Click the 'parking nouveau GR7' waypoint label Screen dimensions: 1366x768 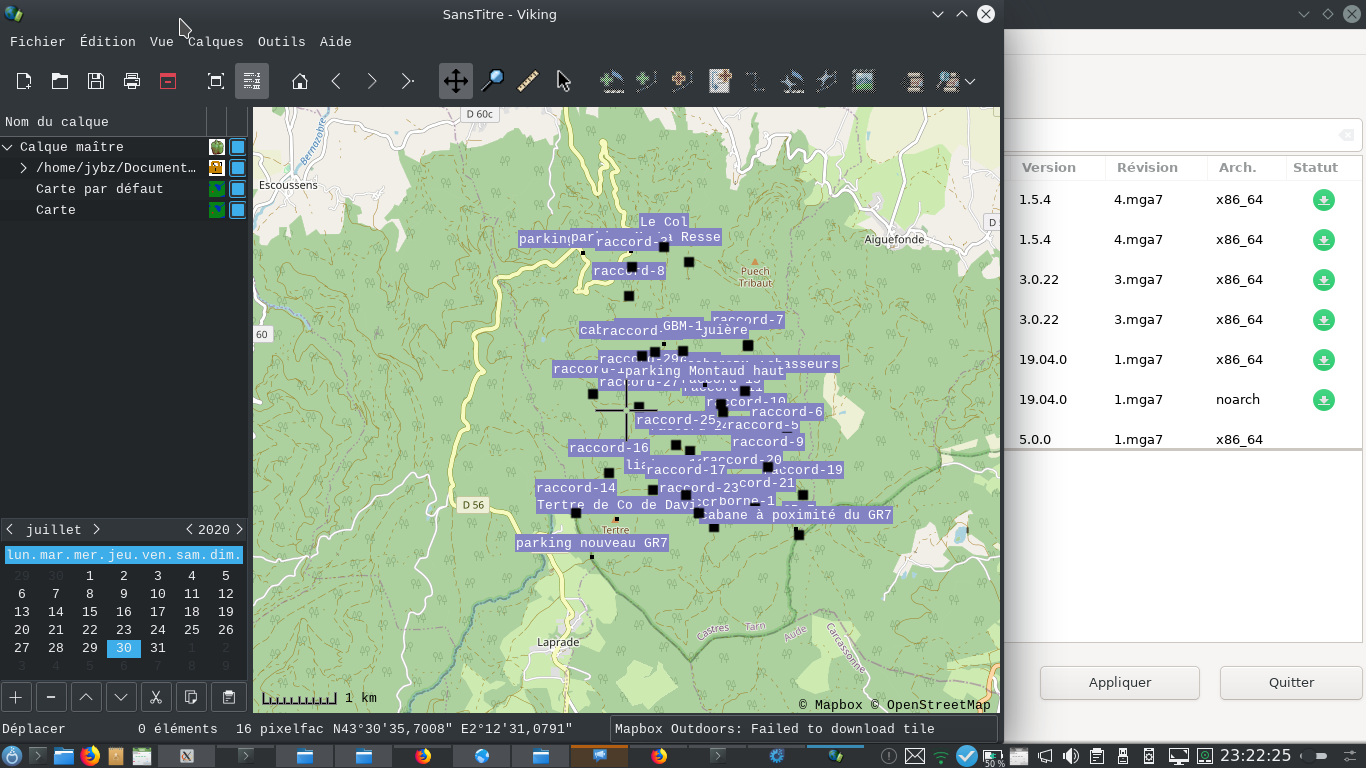point(591,543)
